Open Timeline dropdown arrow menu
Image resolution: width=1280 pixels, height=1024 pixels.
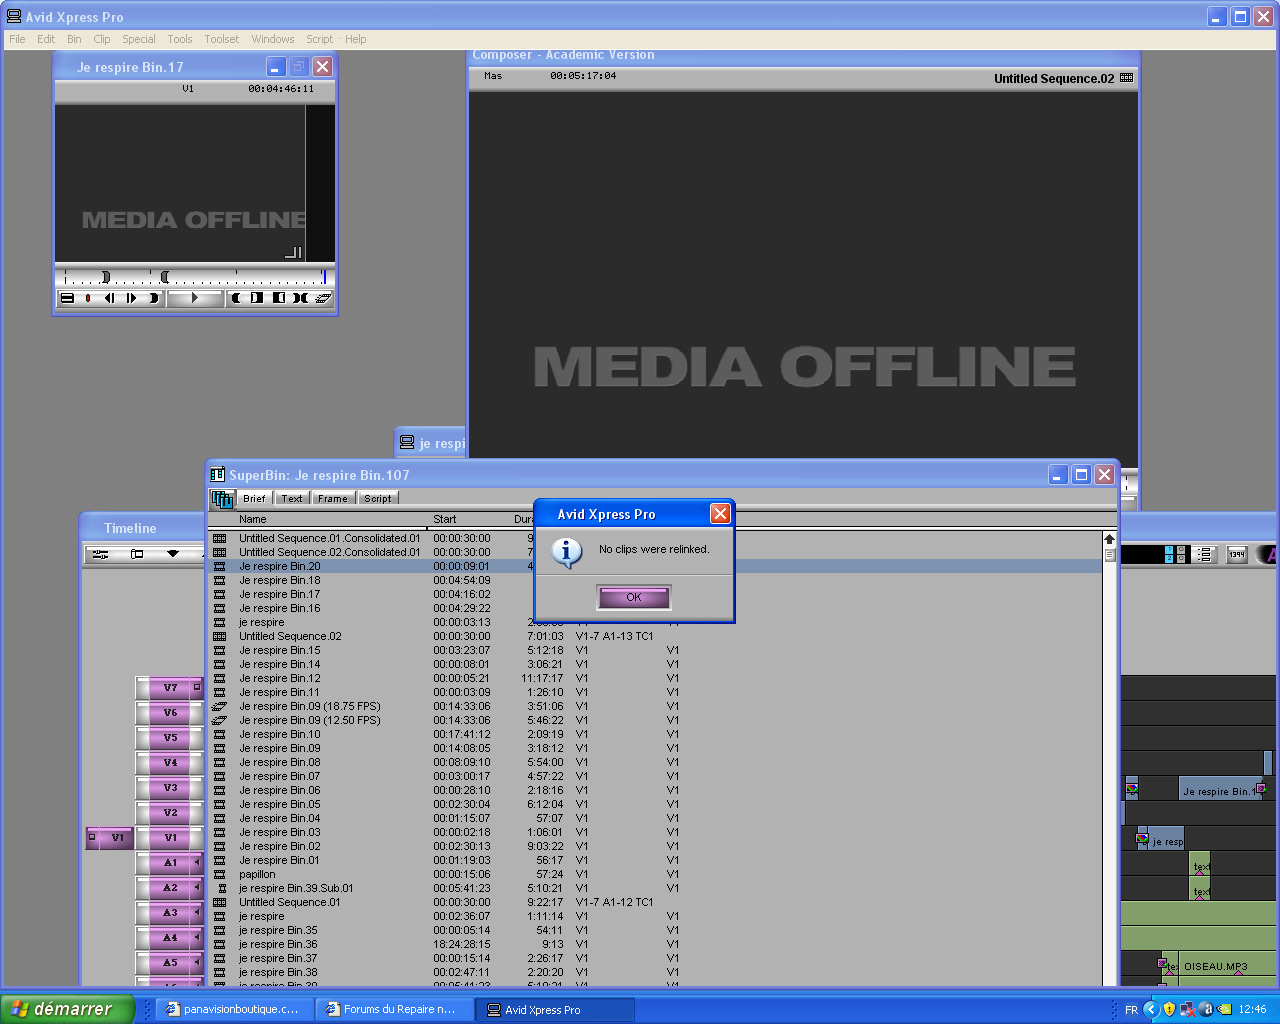point(172,553)
